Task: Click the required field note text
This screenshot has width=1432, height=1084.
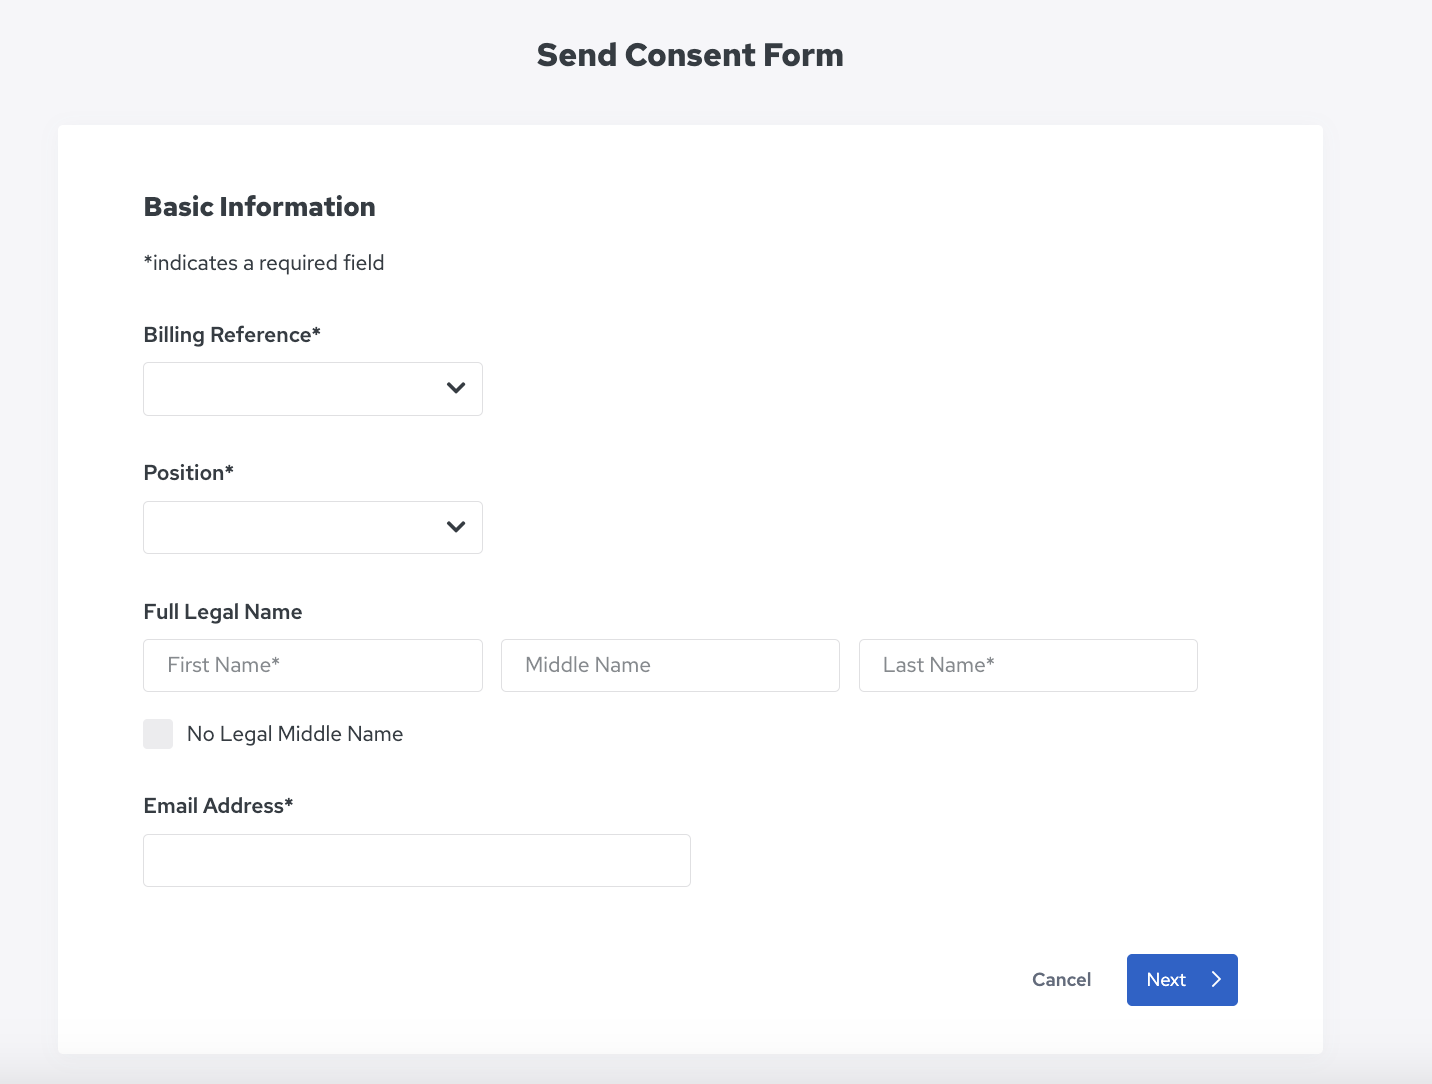Action: point(264,263)
